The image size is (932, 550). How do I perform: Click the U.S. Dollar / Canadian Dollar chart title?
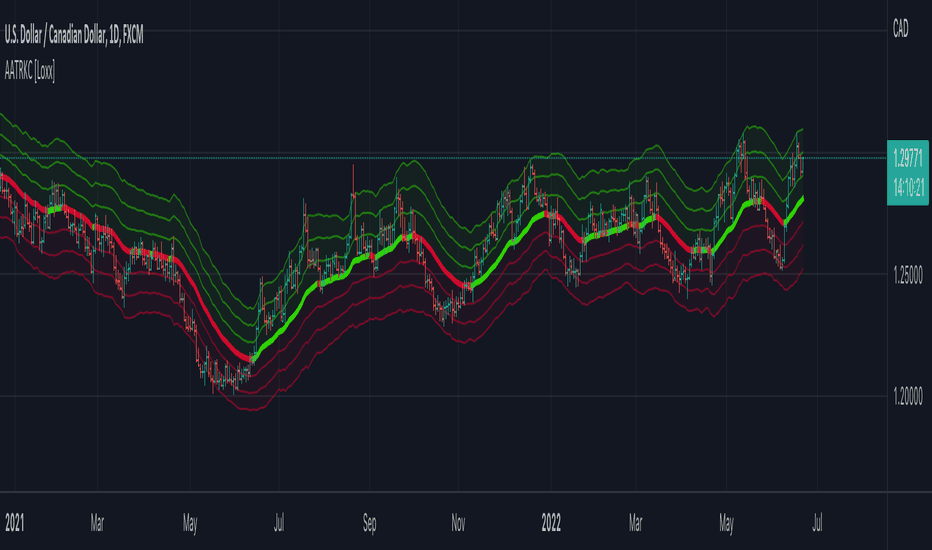[x=74, y=36]
